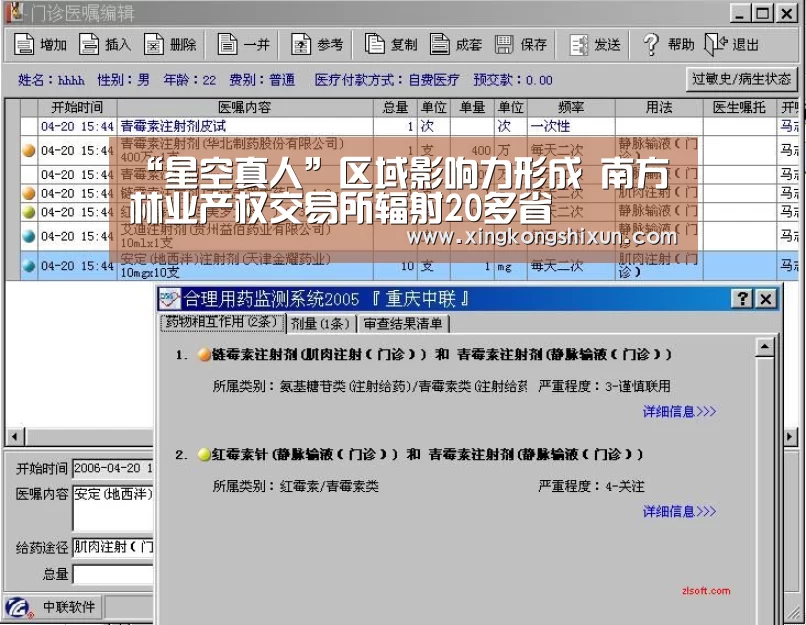This screenshot has width=806, height=625.
Task: Click the 总量 column header
Action: point(395,107)
